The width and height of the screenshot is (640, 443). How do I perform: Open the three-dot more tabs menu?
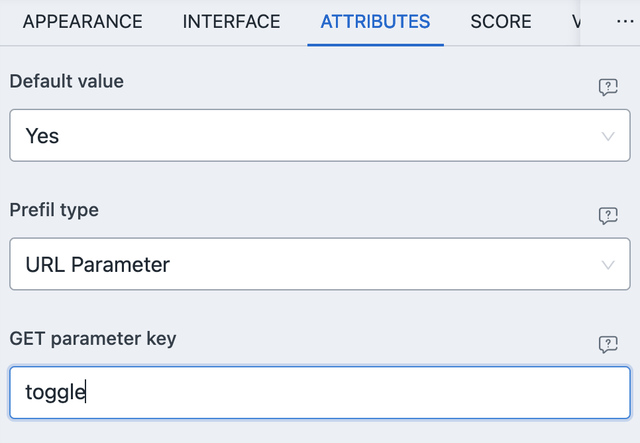pyautogui.click(x=625, y=22)
